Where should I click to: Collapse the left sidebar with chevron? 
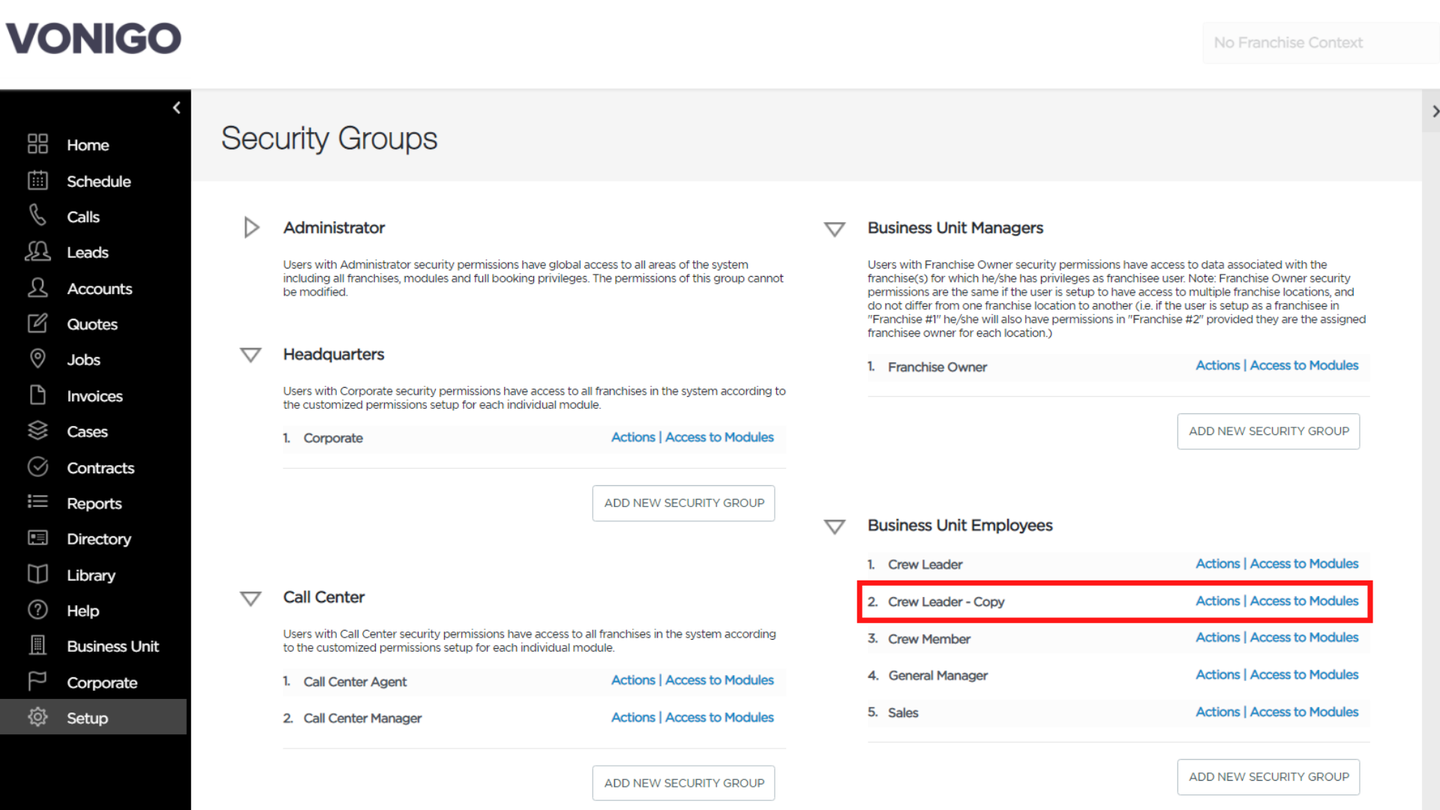tap(176, 108)
